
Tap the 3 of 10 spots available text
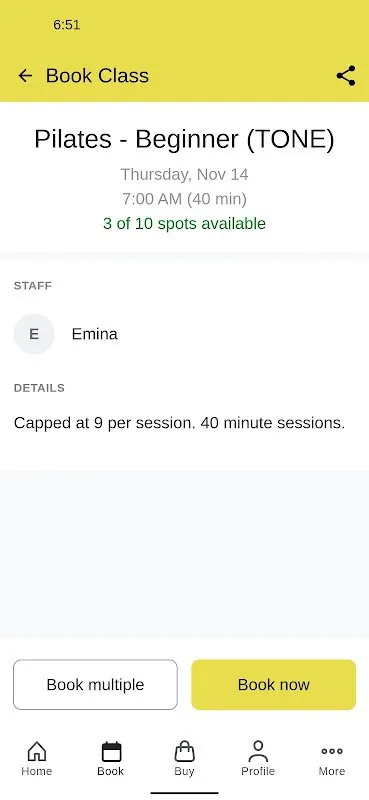coord(184,223)
